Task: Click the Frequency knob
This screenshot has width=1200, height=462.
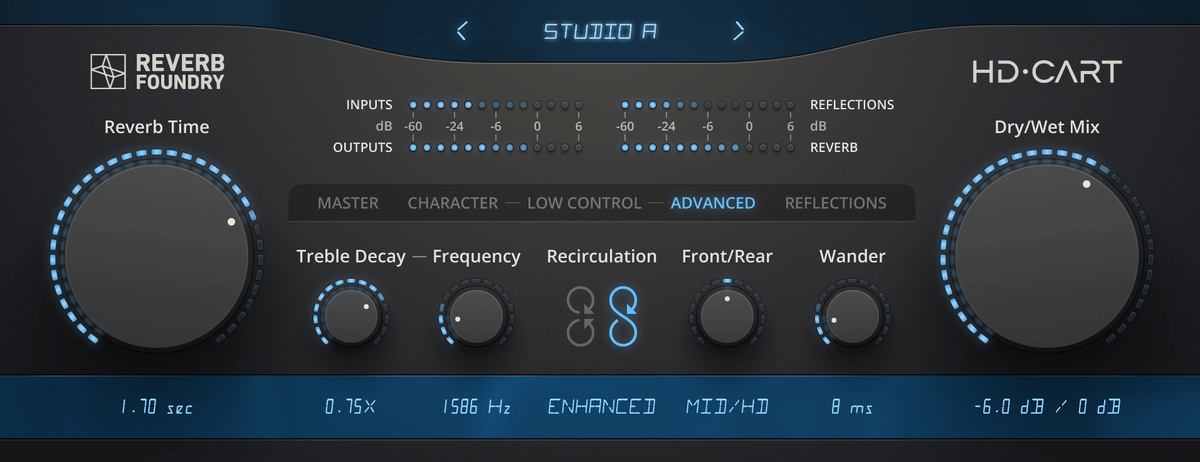Action: 476,316
